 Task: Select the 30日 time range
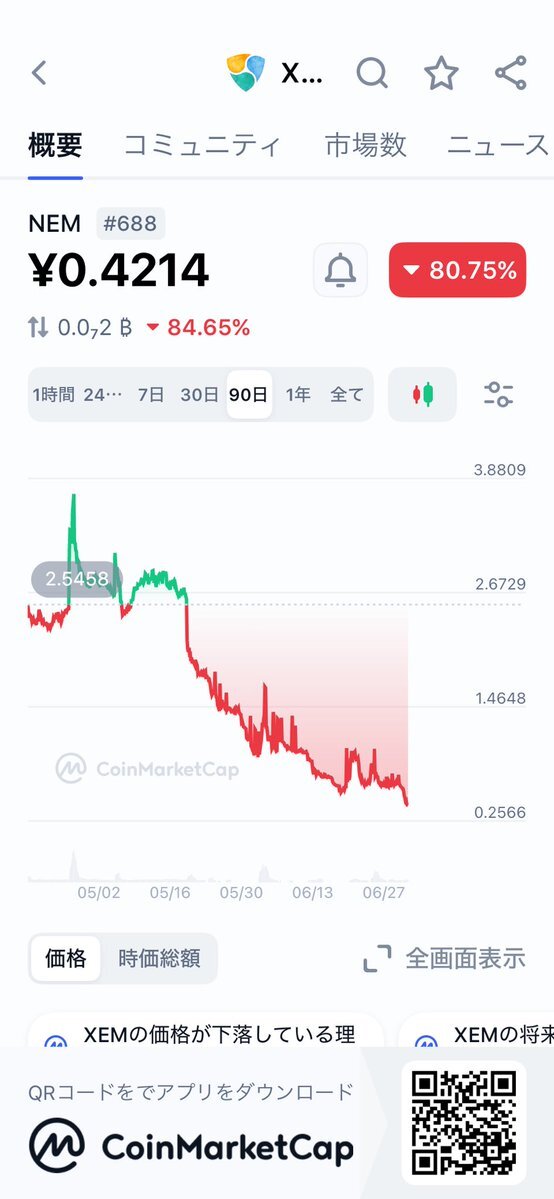[x=200, y=395]
